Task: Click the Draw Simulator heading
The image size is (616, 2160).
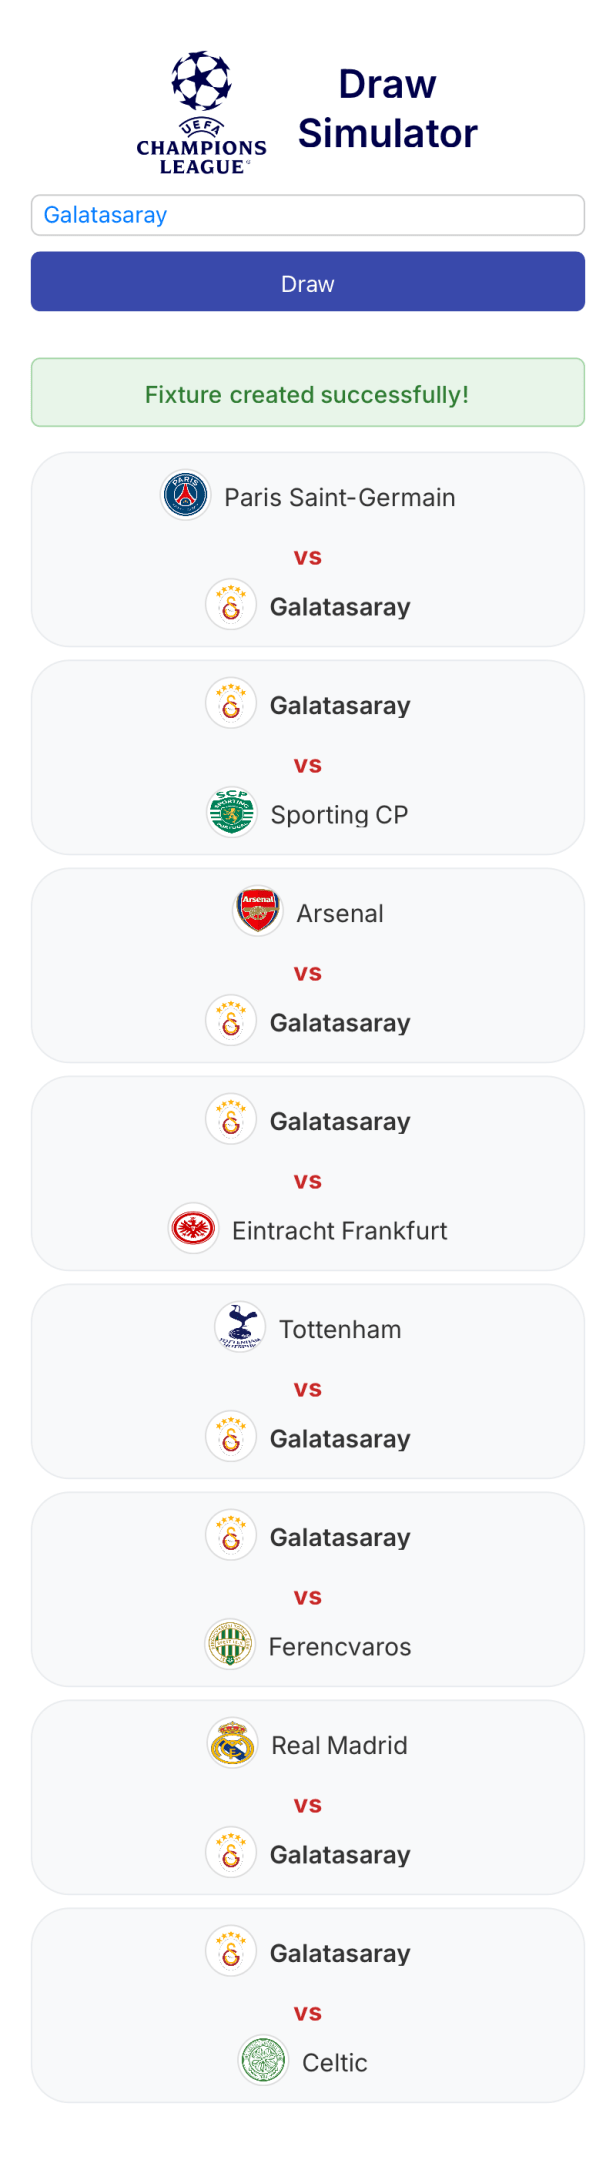Action: tap(388, 109)
